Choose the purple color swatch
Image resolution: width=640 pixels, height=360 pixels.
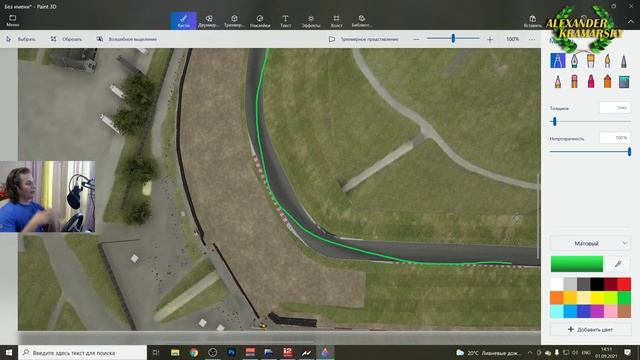tap(597, 311)
